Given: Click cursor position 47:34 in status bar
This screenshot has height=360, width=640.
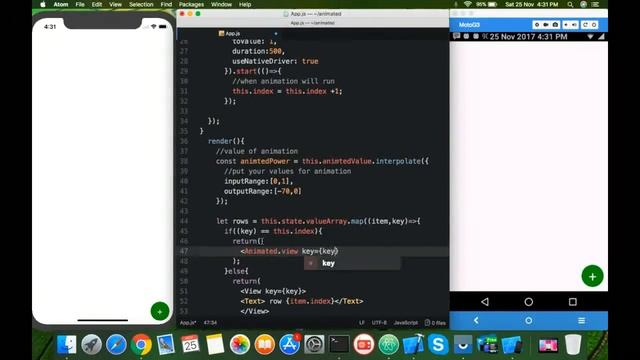Looking at the screenshot, I should coord(210,323).
